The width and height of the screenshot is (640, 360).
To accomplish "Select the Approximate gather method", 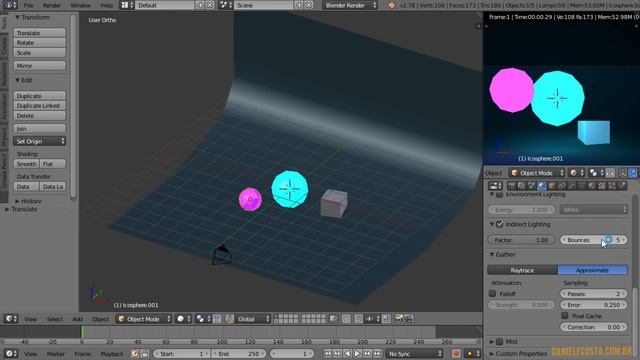I will tap(593, 270).
